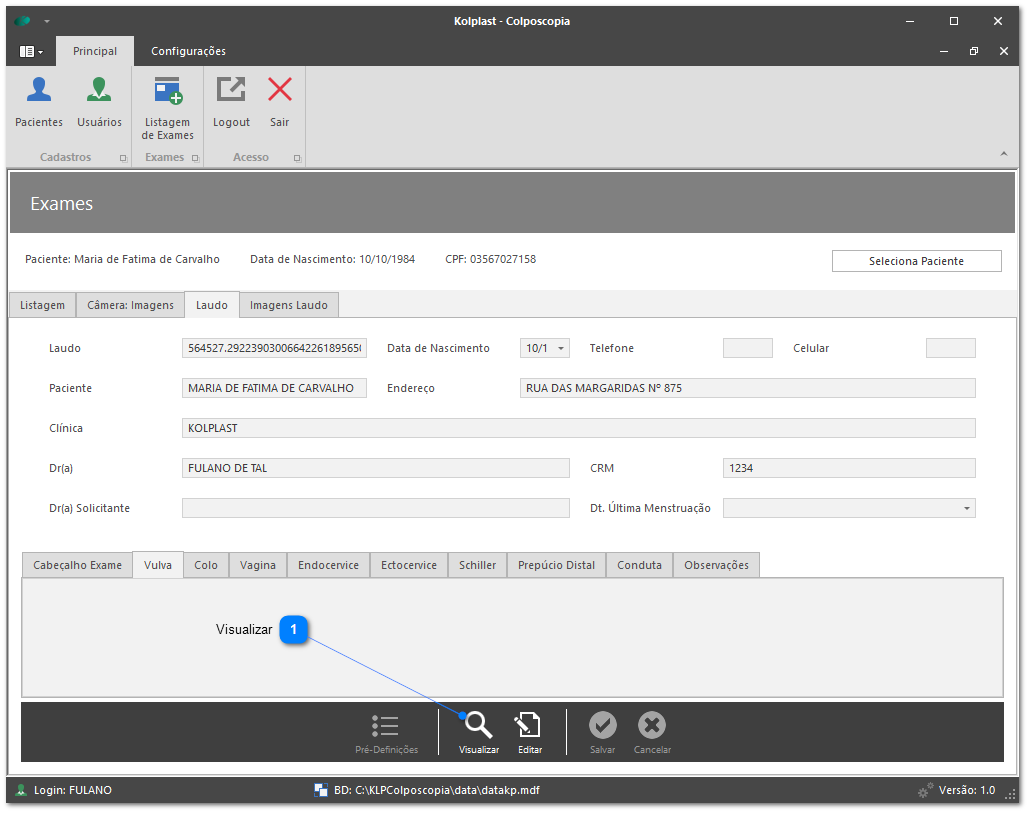1029x813 pixels.
Task: Select the Vulva sub-tab
Action: (158, 565)
